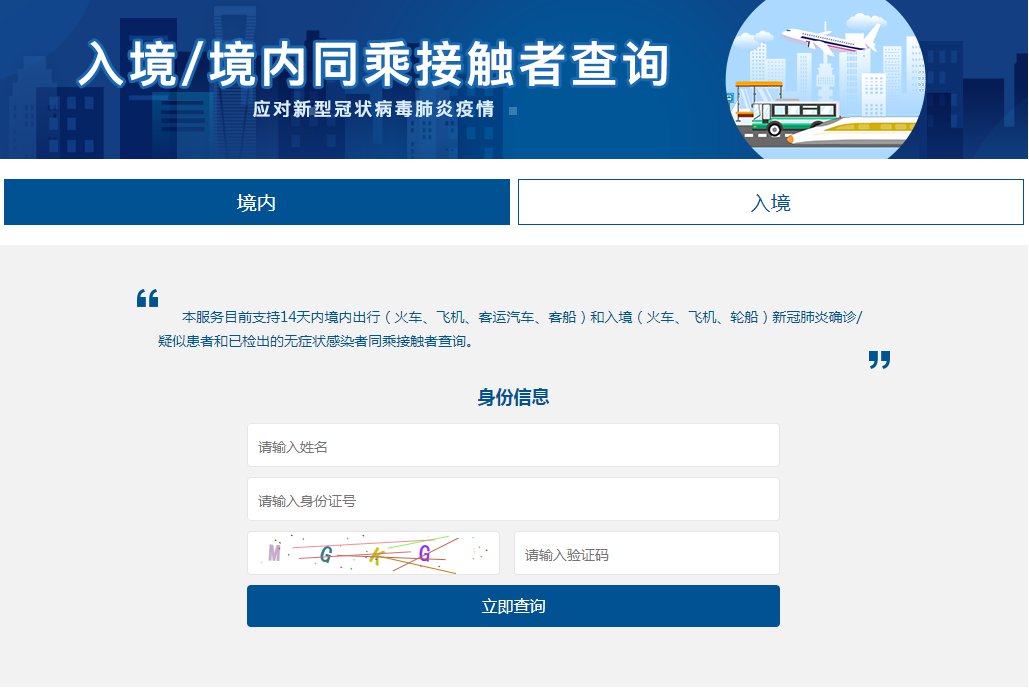1029x690 pixels.
Task: Click the letter M in the captcha
Action: (x=274, y=553)
